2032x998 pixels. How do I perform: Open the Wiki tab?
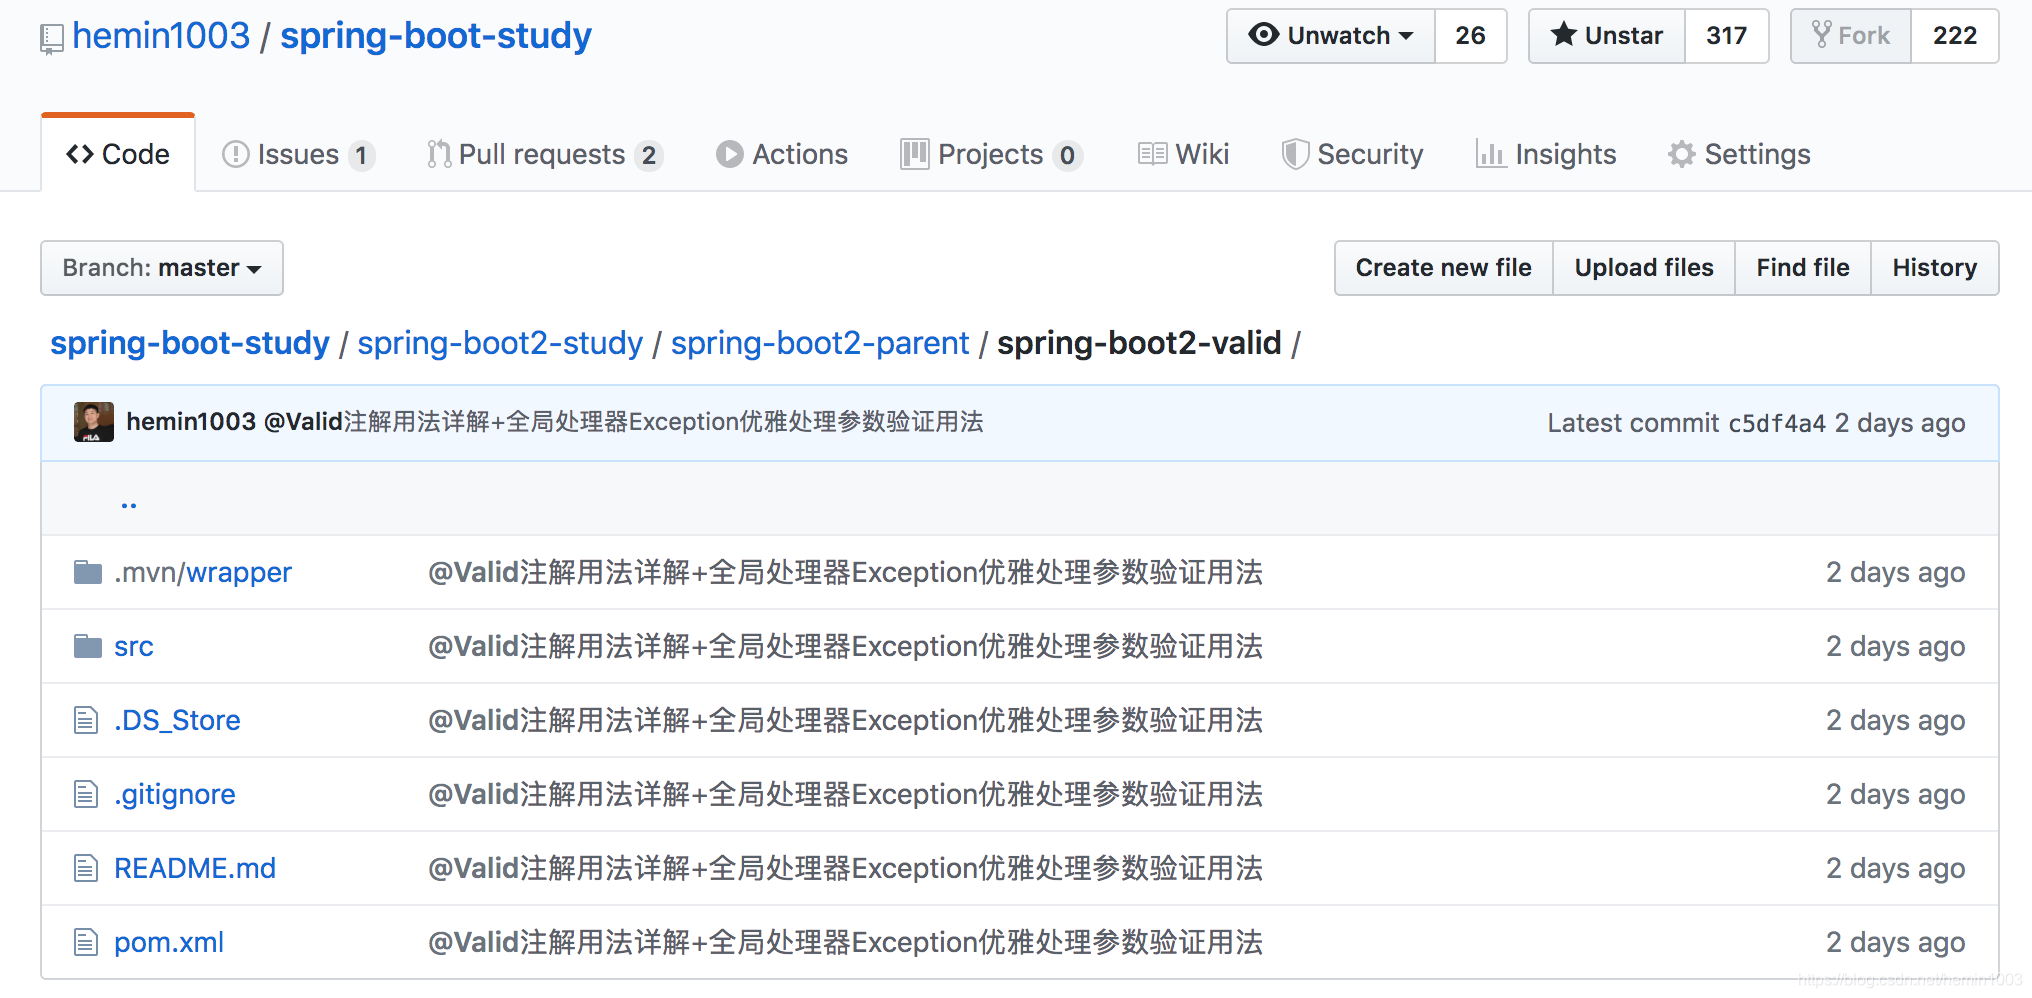point(1184,154)
